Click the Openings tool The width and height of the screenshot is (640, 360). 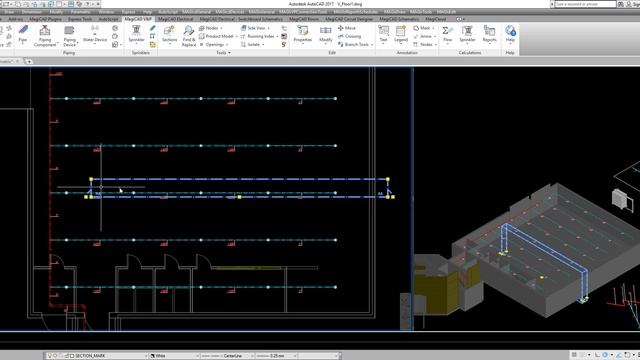[x=214, y=44]
